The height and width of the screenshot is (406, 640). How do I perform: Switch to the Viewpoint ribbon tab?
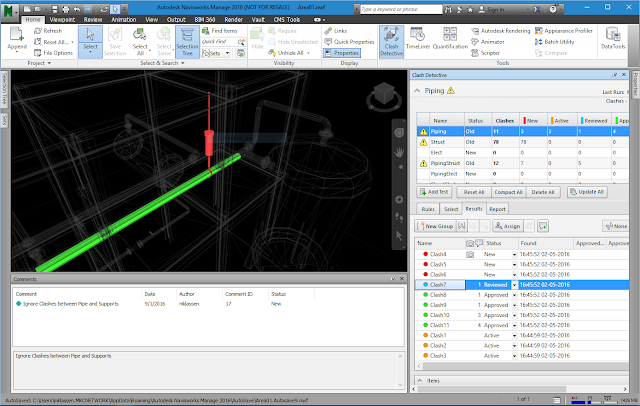pos(62,20)
